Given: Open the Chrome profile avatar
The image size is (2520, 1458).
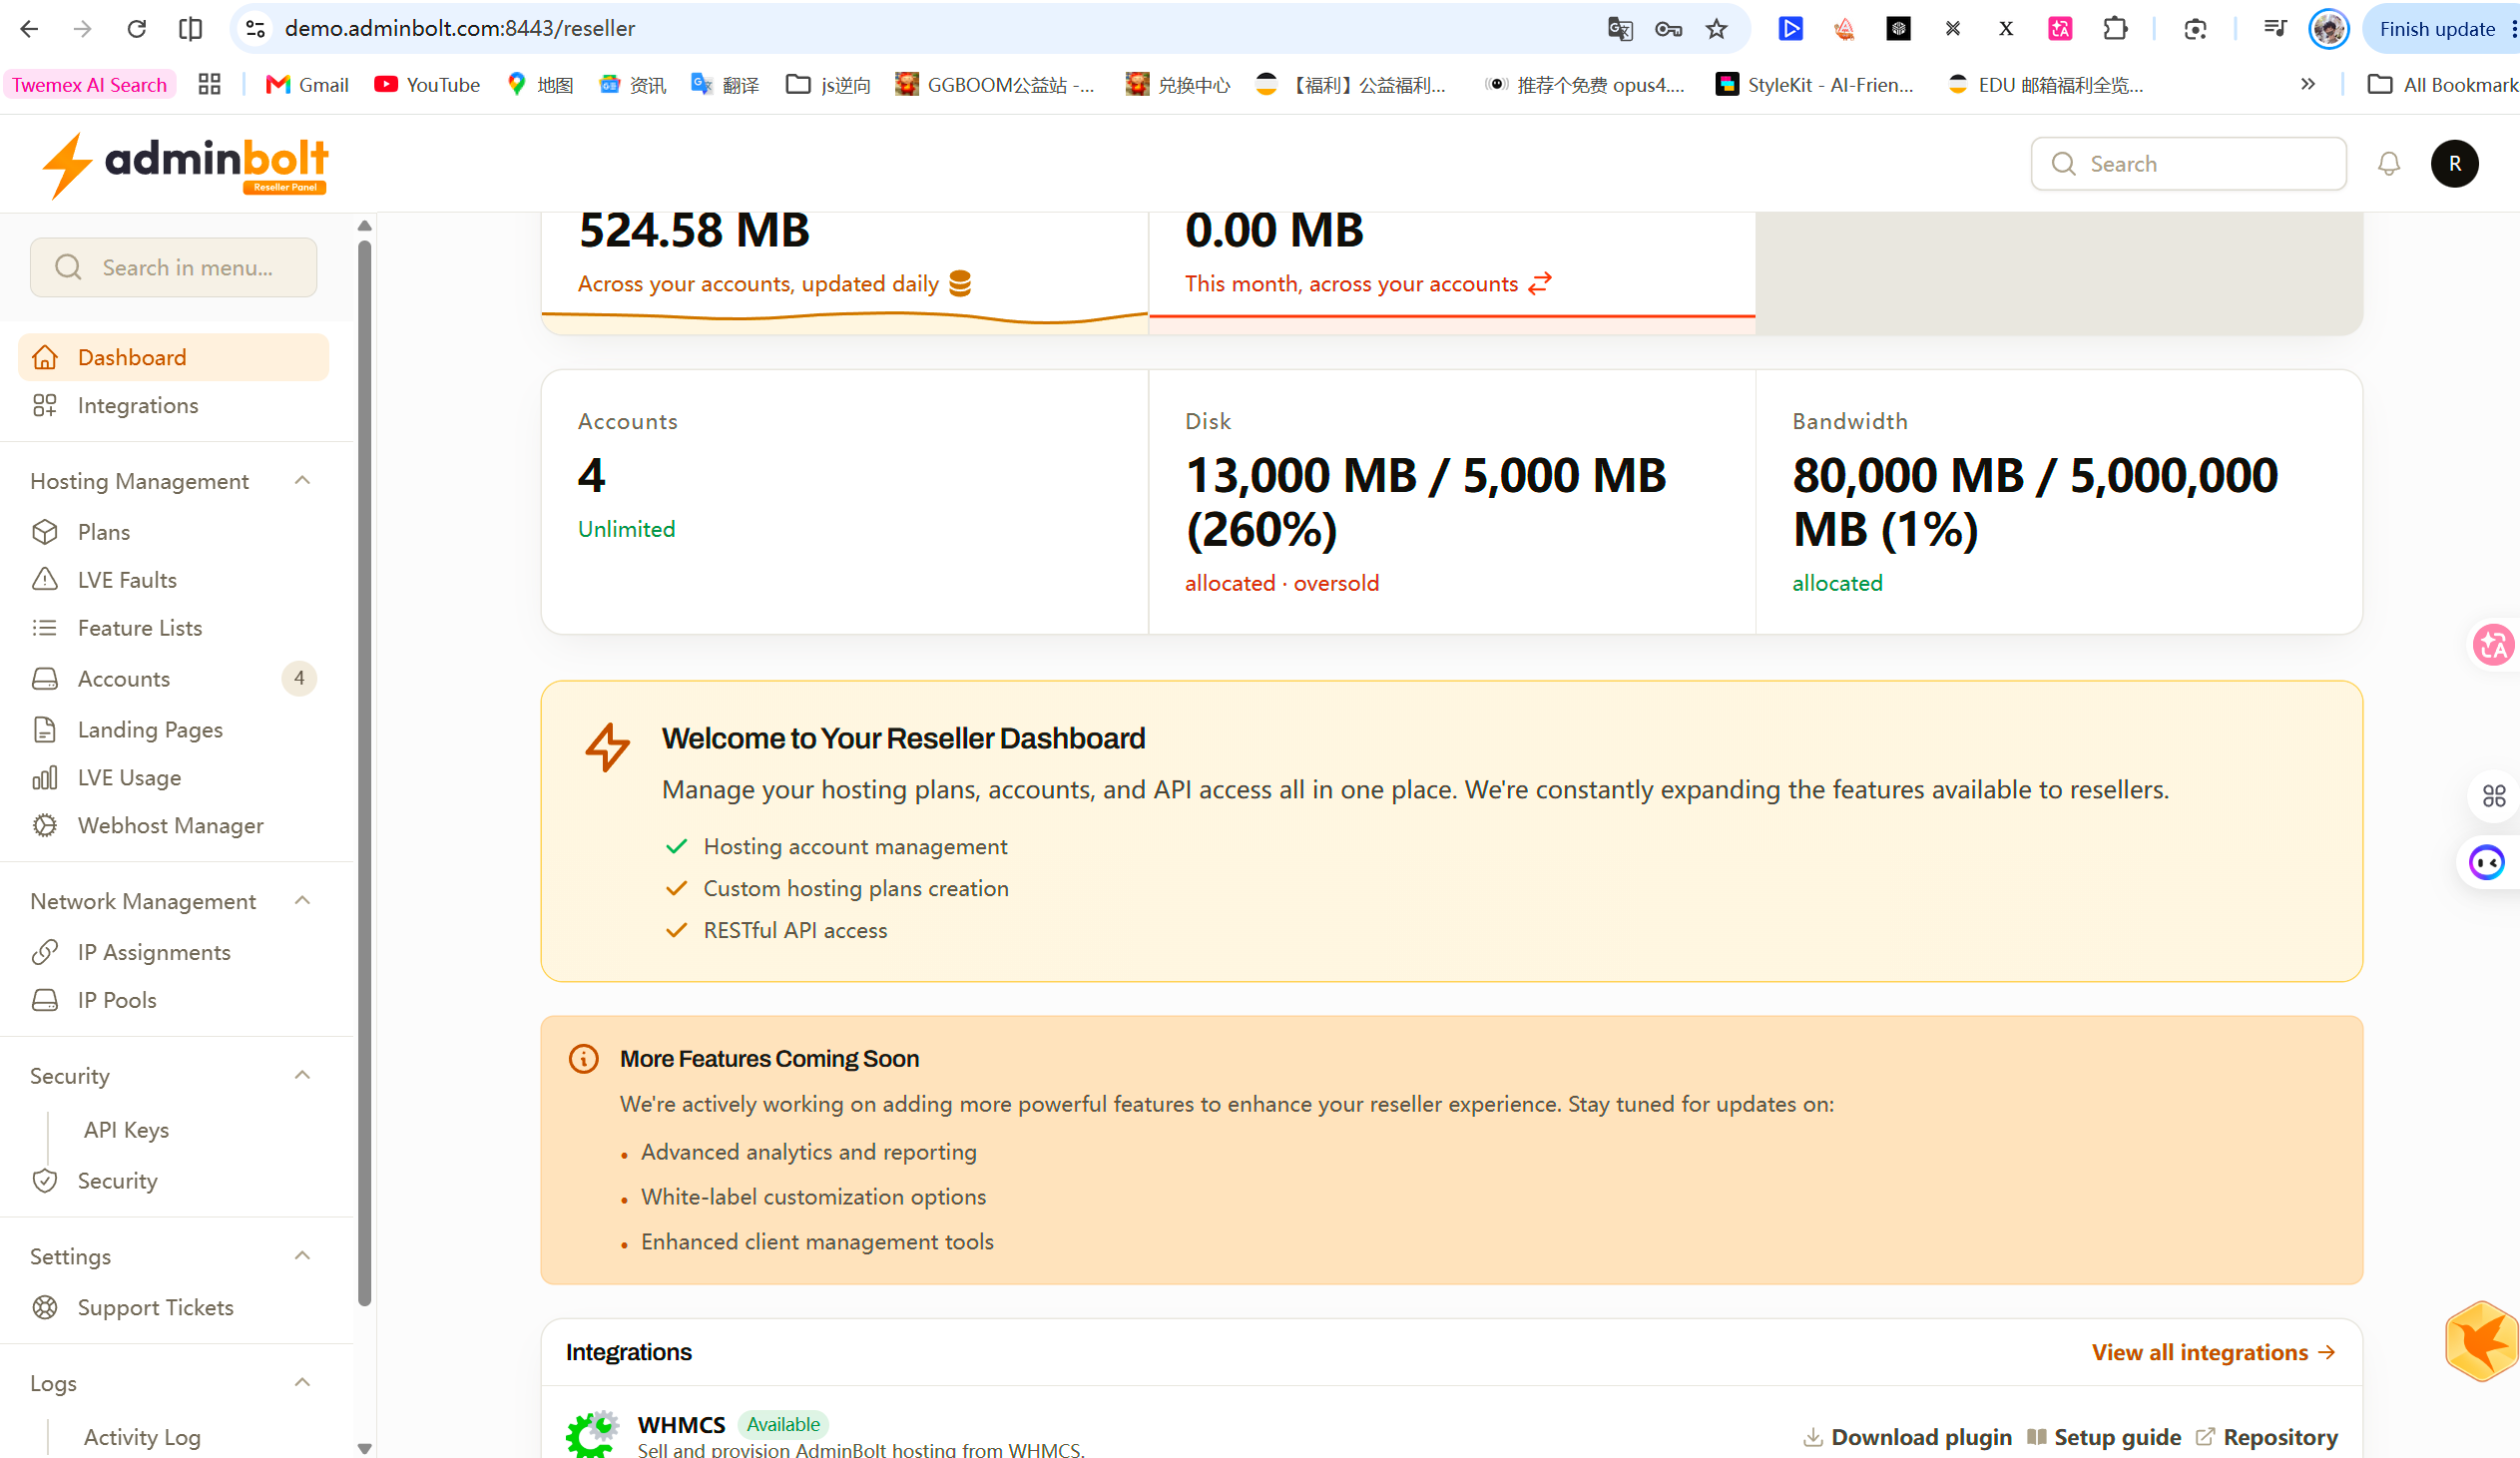Looking at the screenshot, I should [x=2328, y=29].
